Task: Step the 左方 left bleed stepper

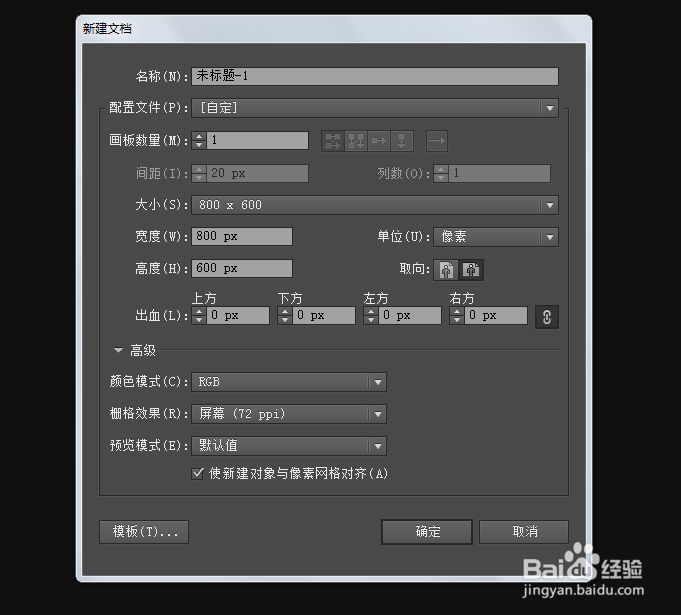Action: pyautogui.click(x=371, y=316)
